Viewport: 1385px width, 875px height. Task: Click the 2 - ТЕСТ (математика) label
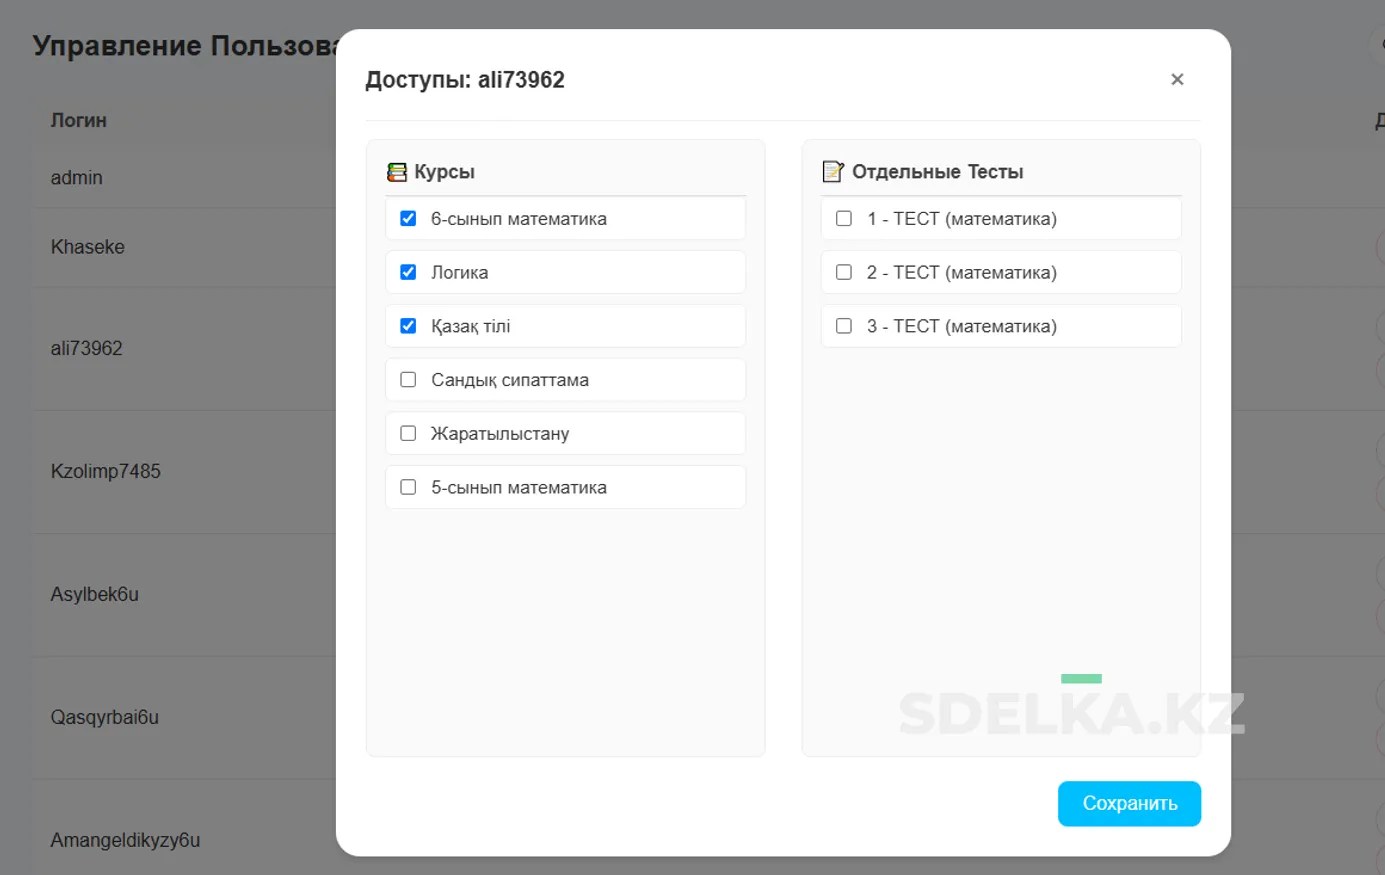click(962, 273)
